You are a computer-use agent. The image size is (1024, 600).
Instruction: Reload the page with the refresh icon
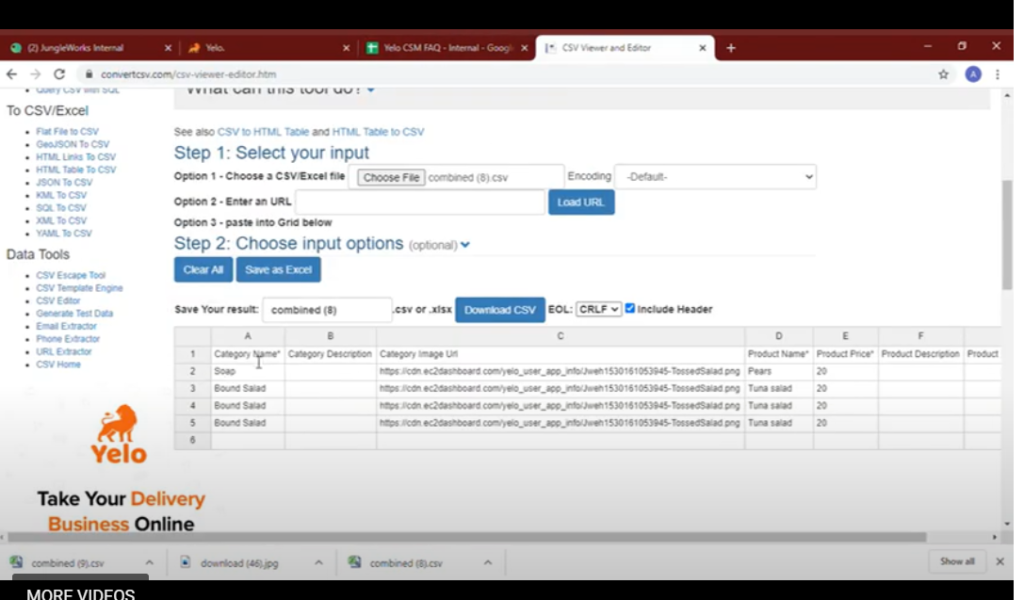coord(59,74)
